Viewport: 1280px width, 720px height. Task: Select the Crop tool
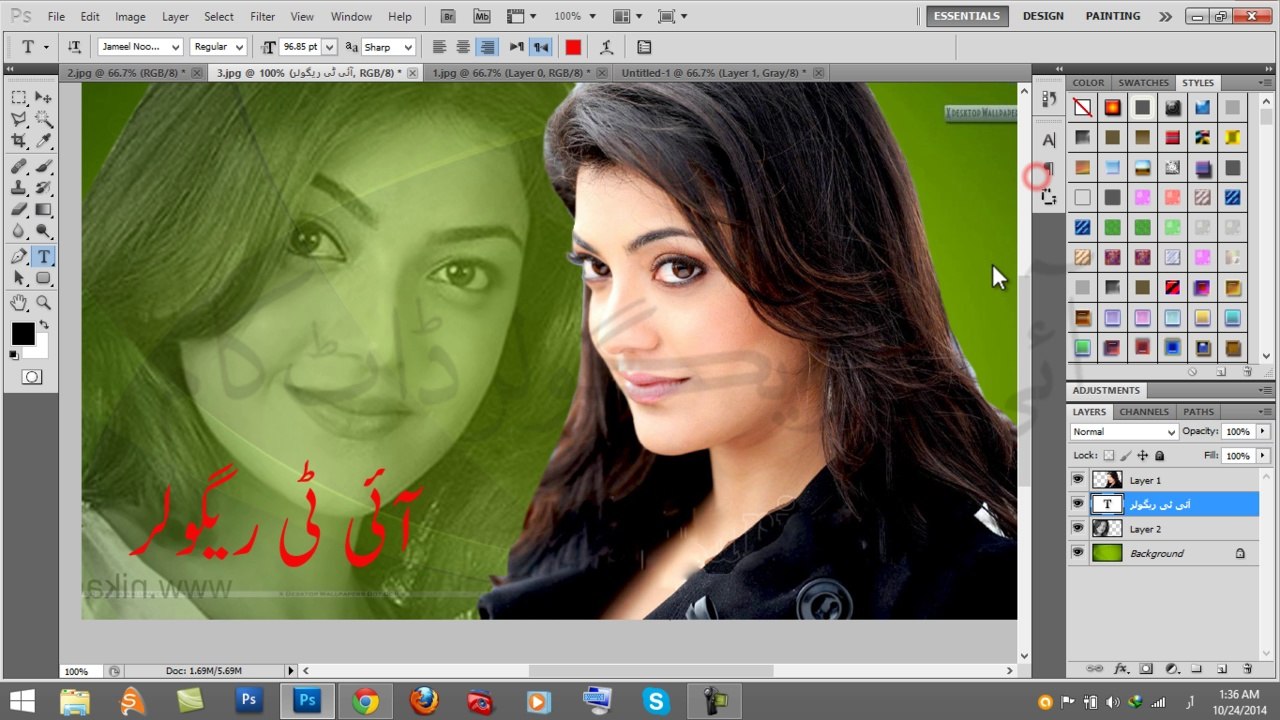tap(19, 141)
